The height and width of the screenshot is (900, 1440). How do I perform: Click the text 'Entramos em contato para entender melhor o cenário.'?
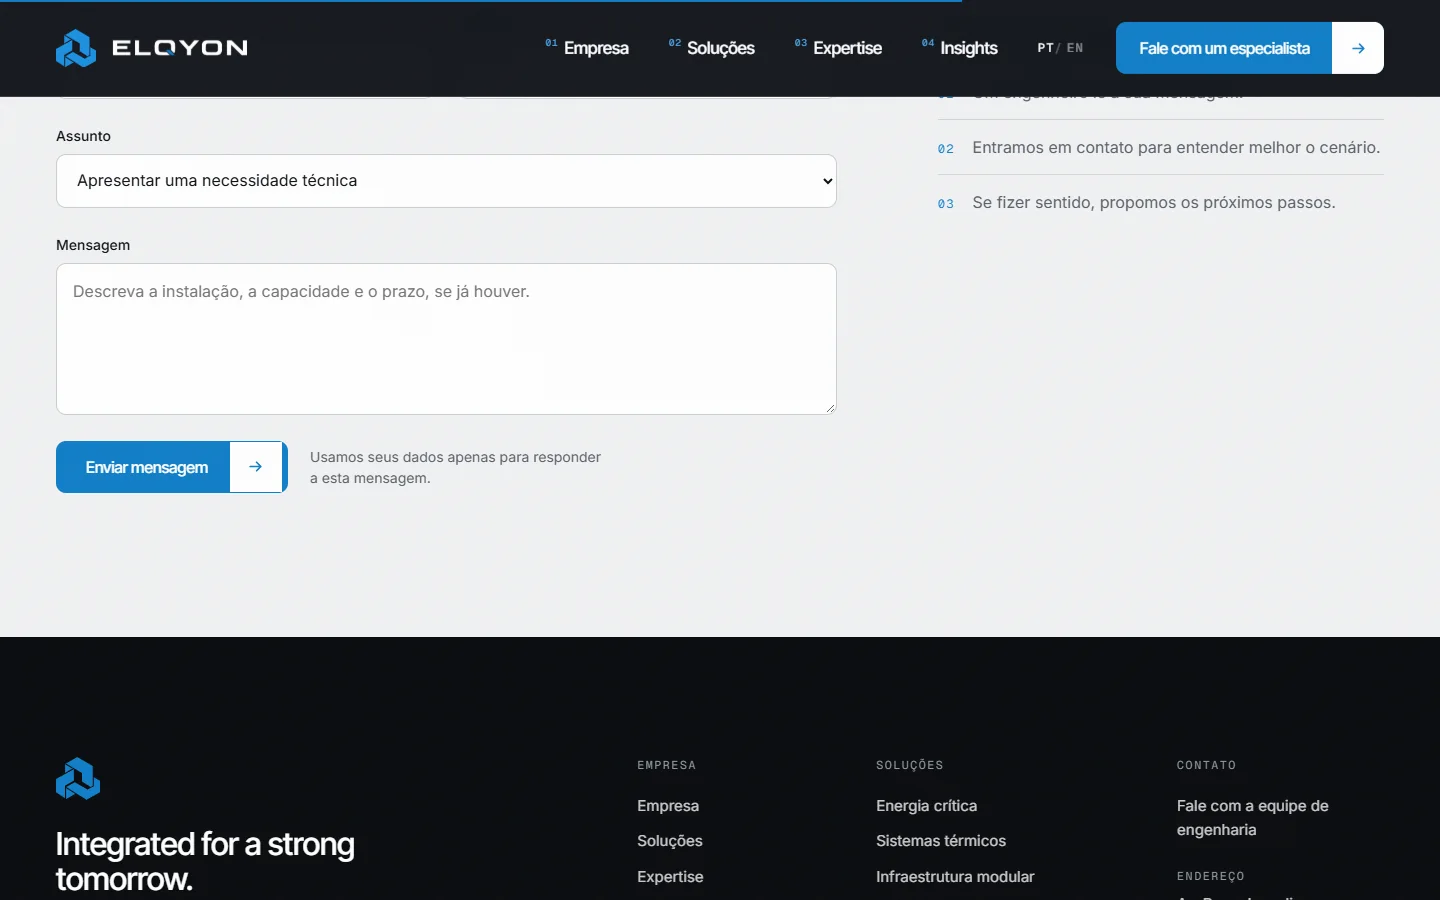[x=1176, y=148]
